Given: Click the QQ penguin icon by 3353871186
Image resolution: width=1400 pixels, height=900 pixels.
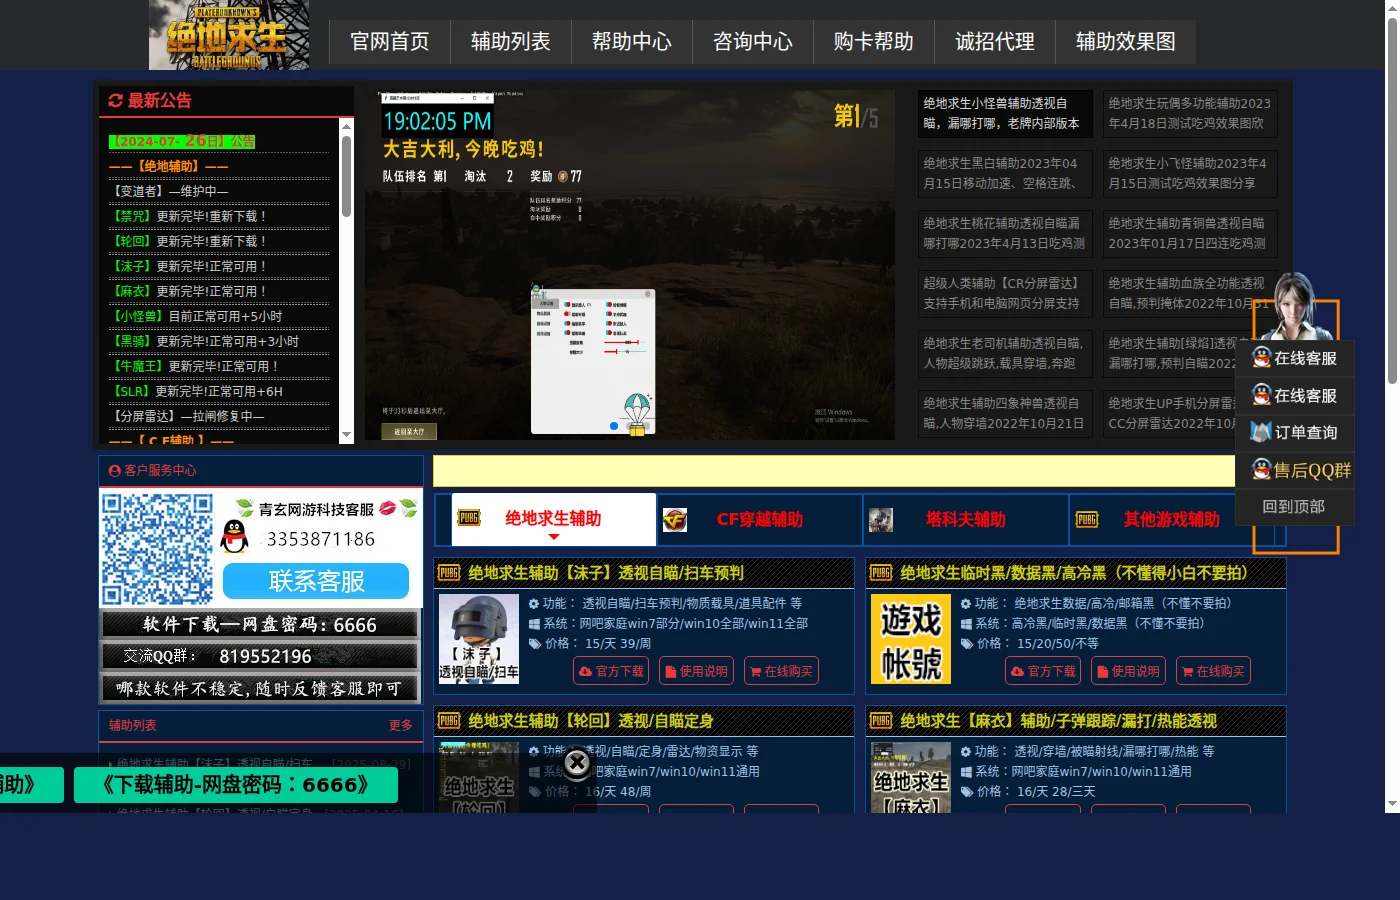Looking at the screenshot, I should (x=234, y=537).
